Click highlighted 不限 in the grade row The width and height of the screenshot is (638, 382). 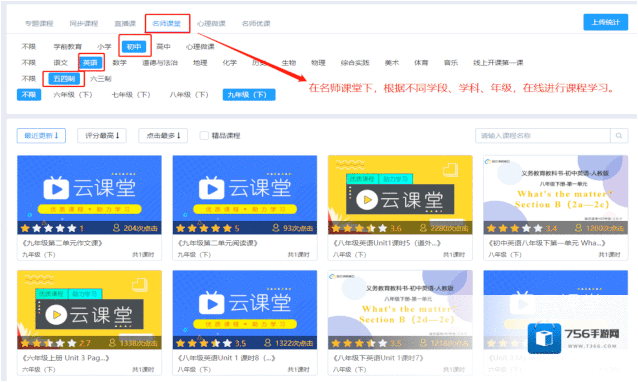click(x=29, y=95)
